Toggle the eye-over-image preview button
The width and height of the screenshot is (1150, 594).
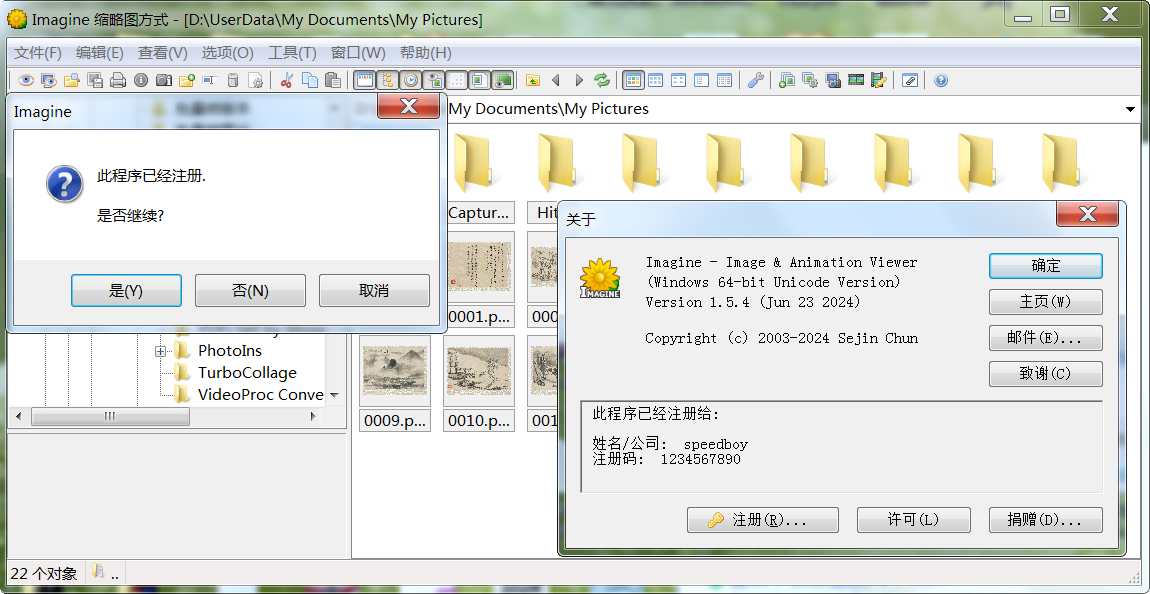coord(433,80)
